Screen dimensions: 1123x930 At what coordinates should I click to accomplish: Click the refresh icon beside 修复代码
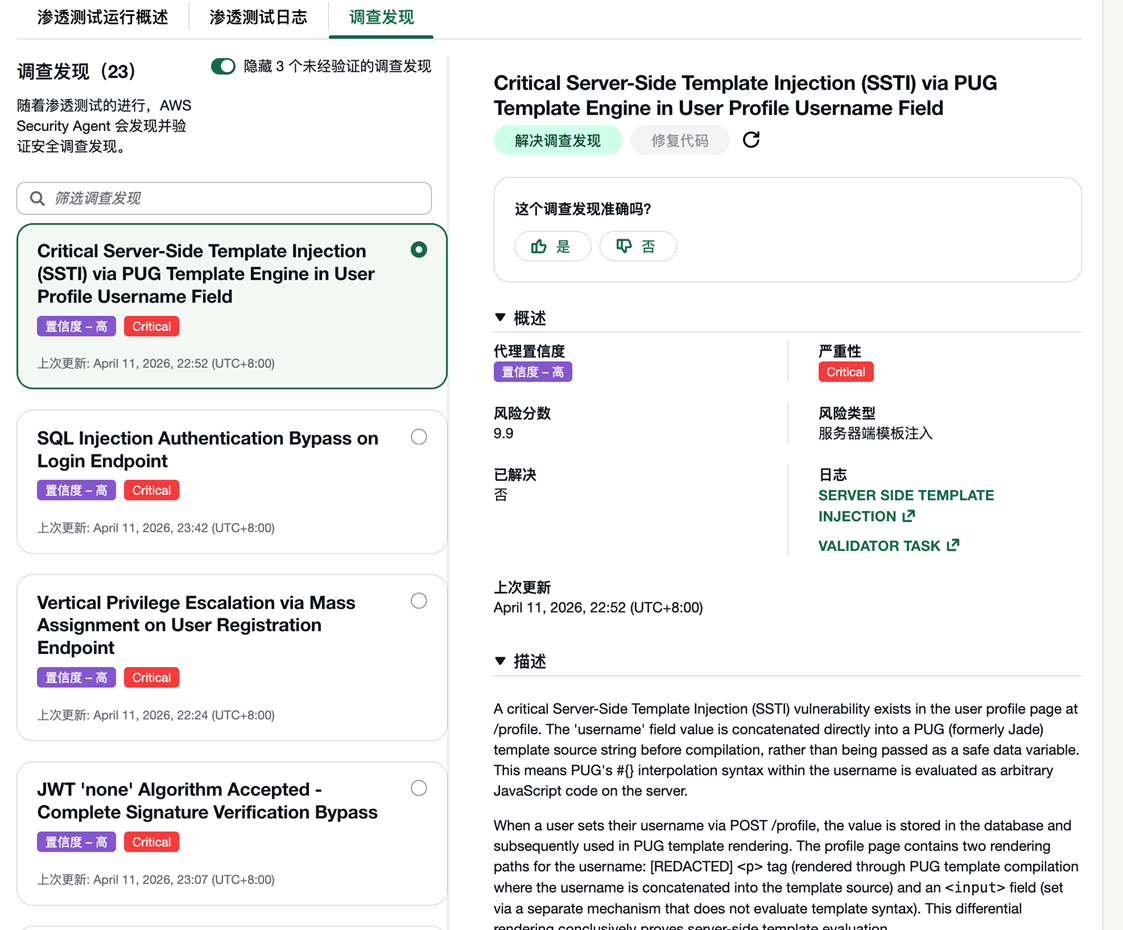click(751, 140)
